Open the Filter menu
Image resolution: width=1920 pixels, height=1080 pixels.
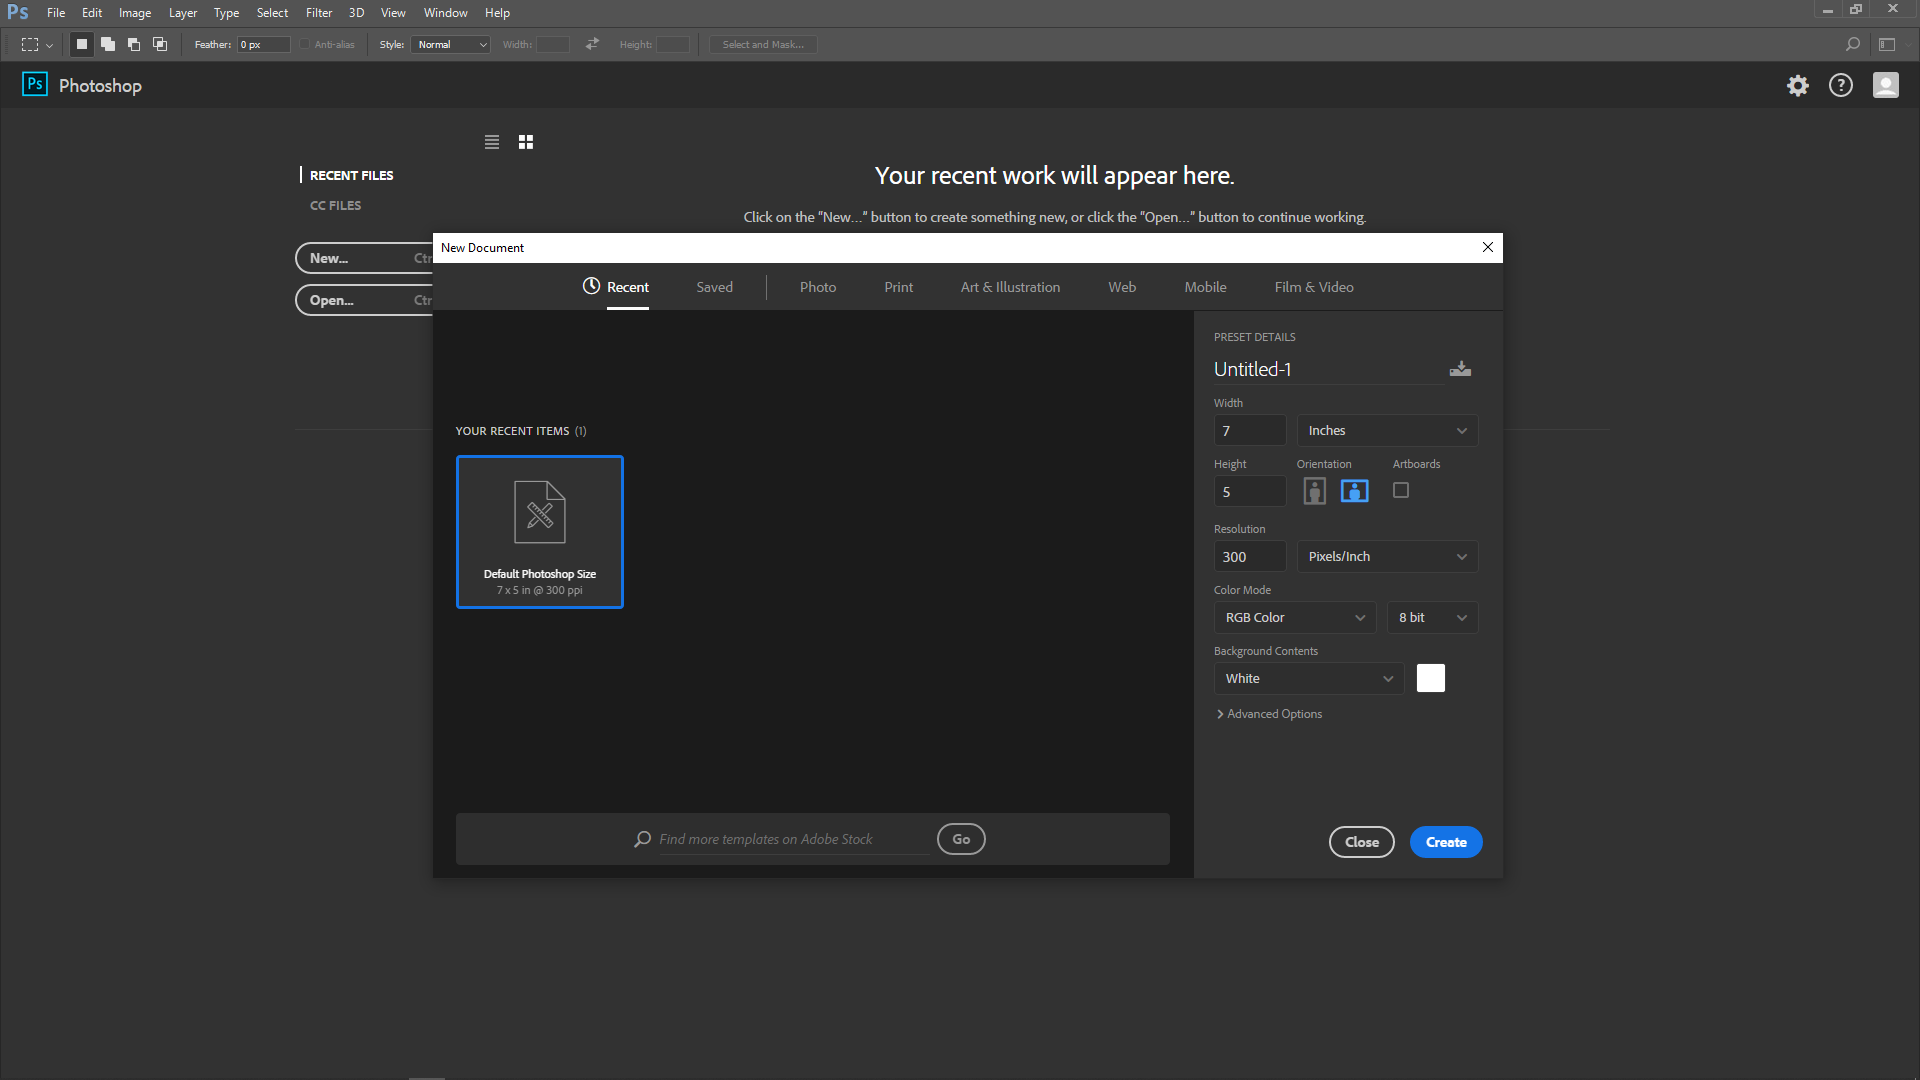(318, 13)
